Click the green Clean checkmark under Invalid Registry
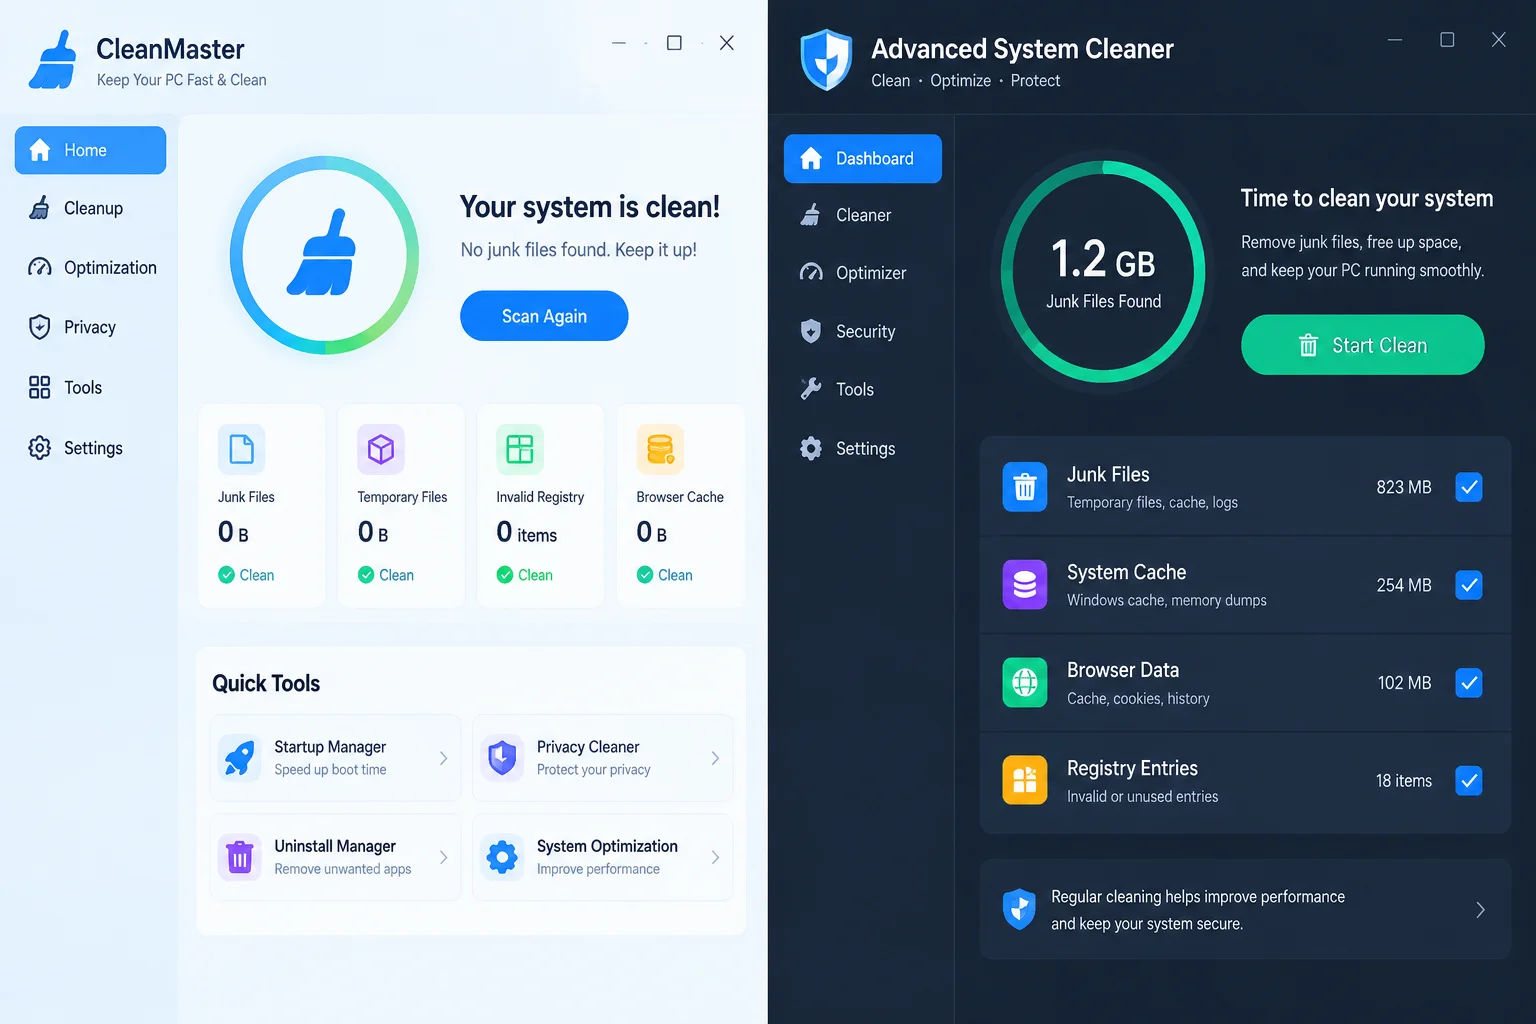 click(x=505, y=575)
